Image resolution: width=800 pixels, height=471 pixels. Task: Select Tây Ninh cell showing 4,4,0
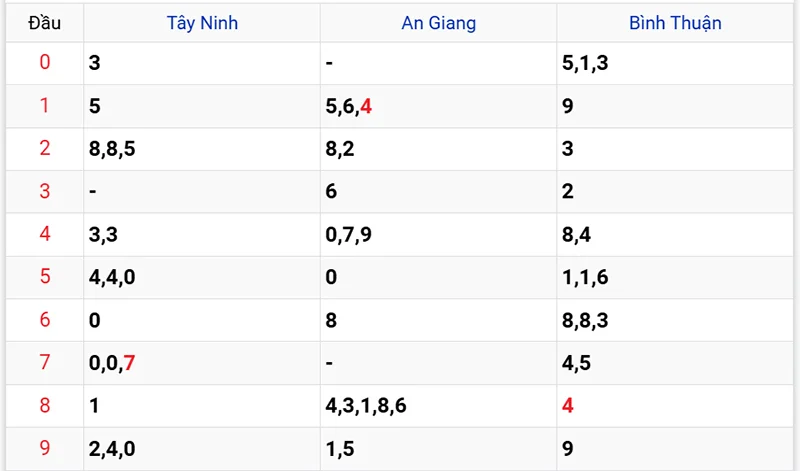point(112,277)
